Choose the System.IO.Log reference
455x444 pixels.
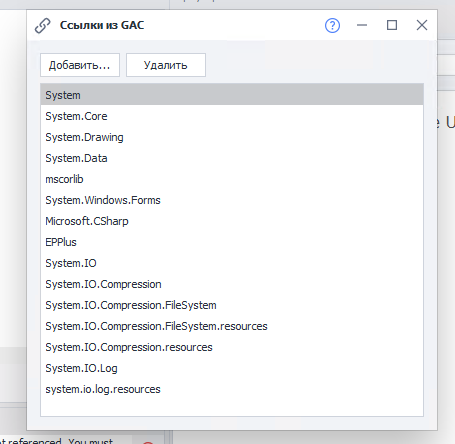click(232, 368)
